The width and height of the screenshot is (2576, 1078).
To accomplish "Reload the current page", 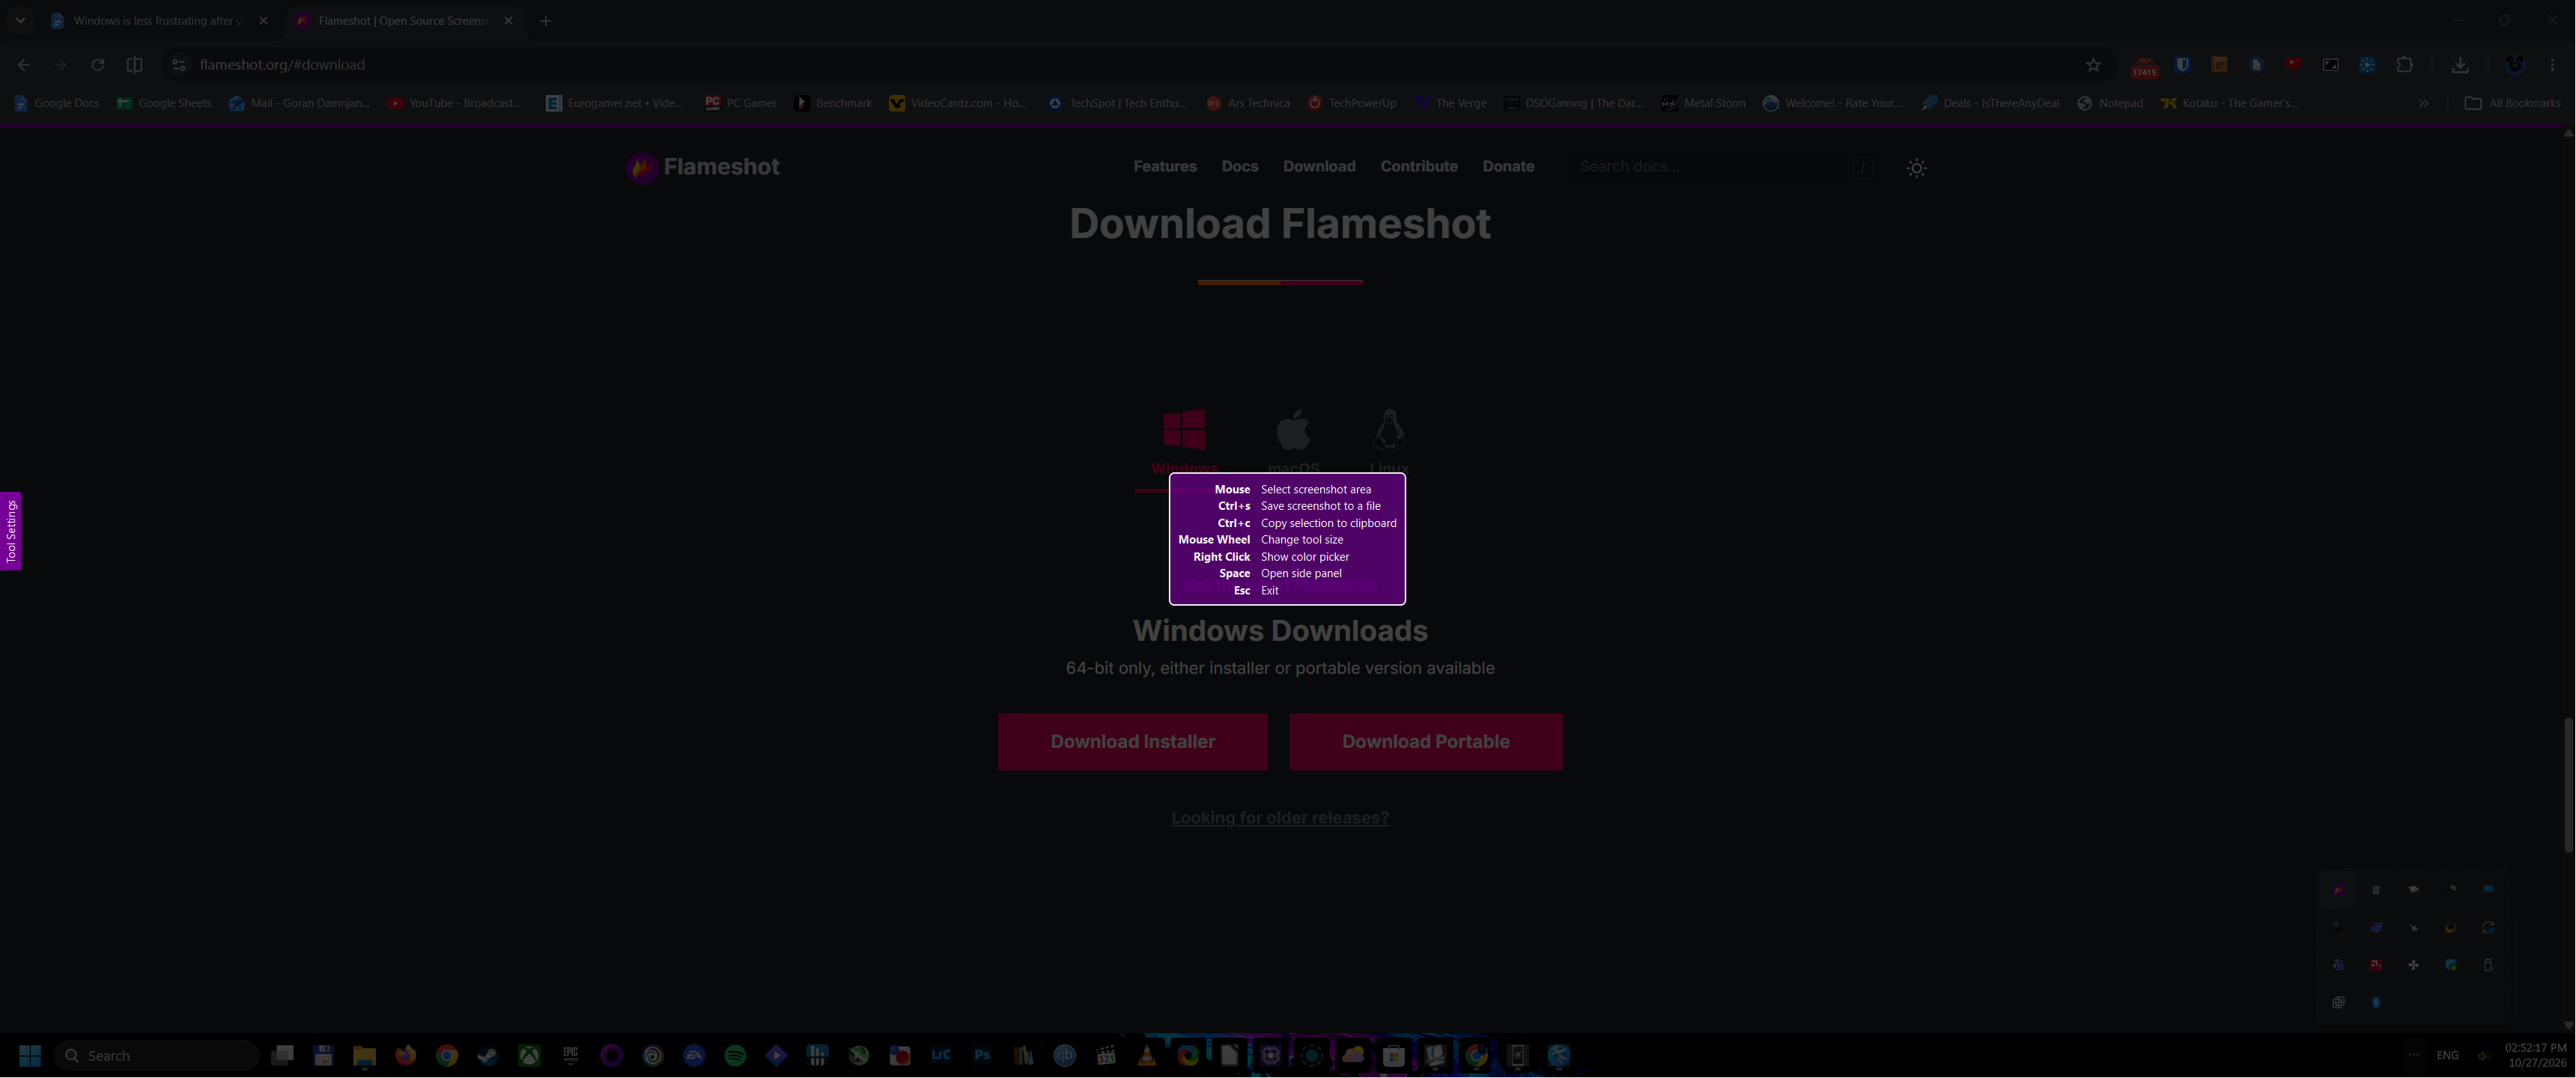I will [97, 65].
